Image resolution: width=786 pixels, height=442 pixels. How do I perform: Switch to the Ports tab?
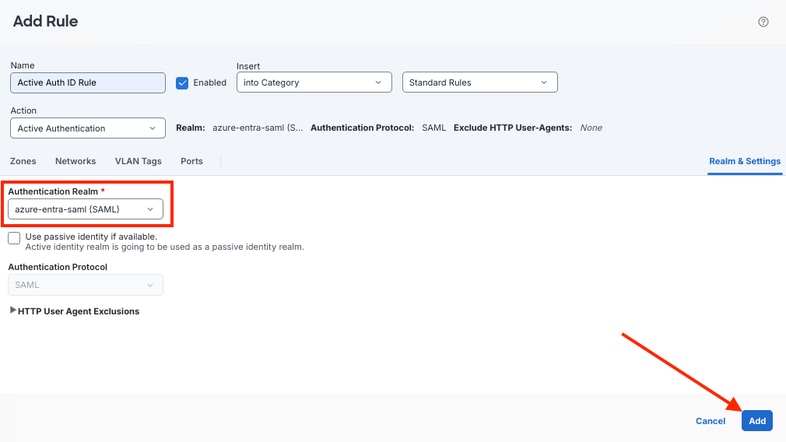click(191, 161)
